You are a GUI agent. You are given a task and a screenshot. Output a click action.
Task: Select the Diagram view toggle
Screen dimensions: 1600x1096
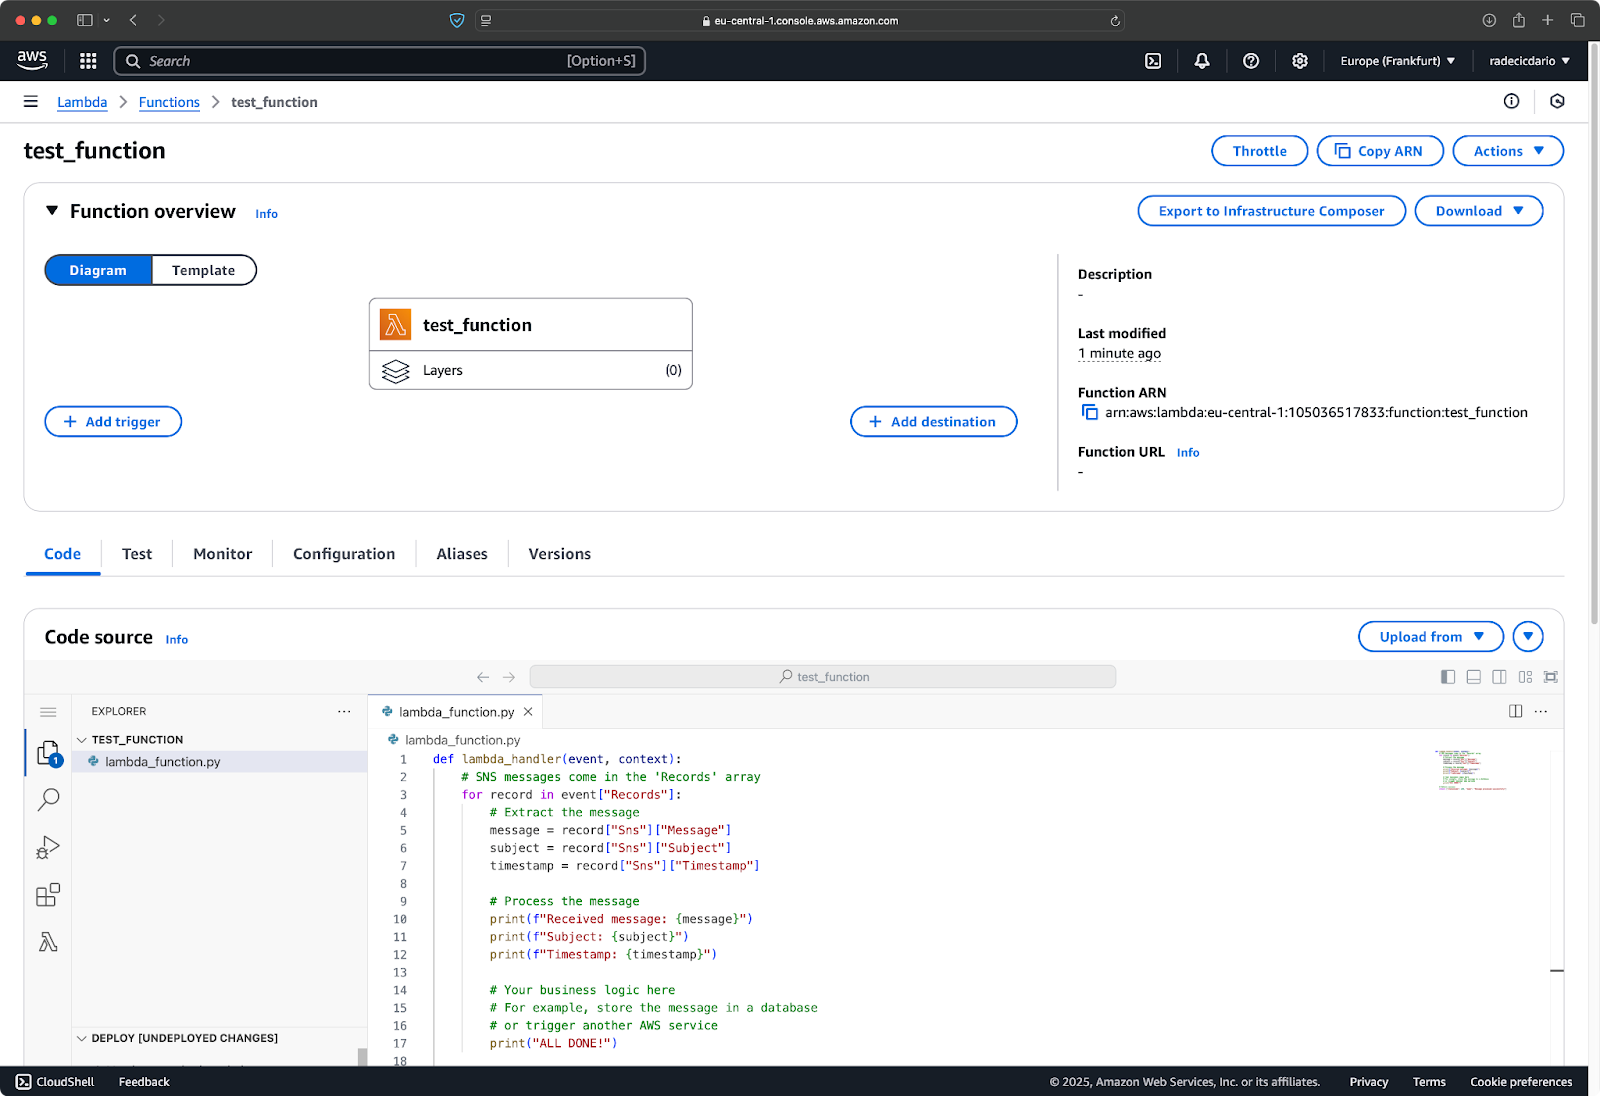tap(98, 270)
